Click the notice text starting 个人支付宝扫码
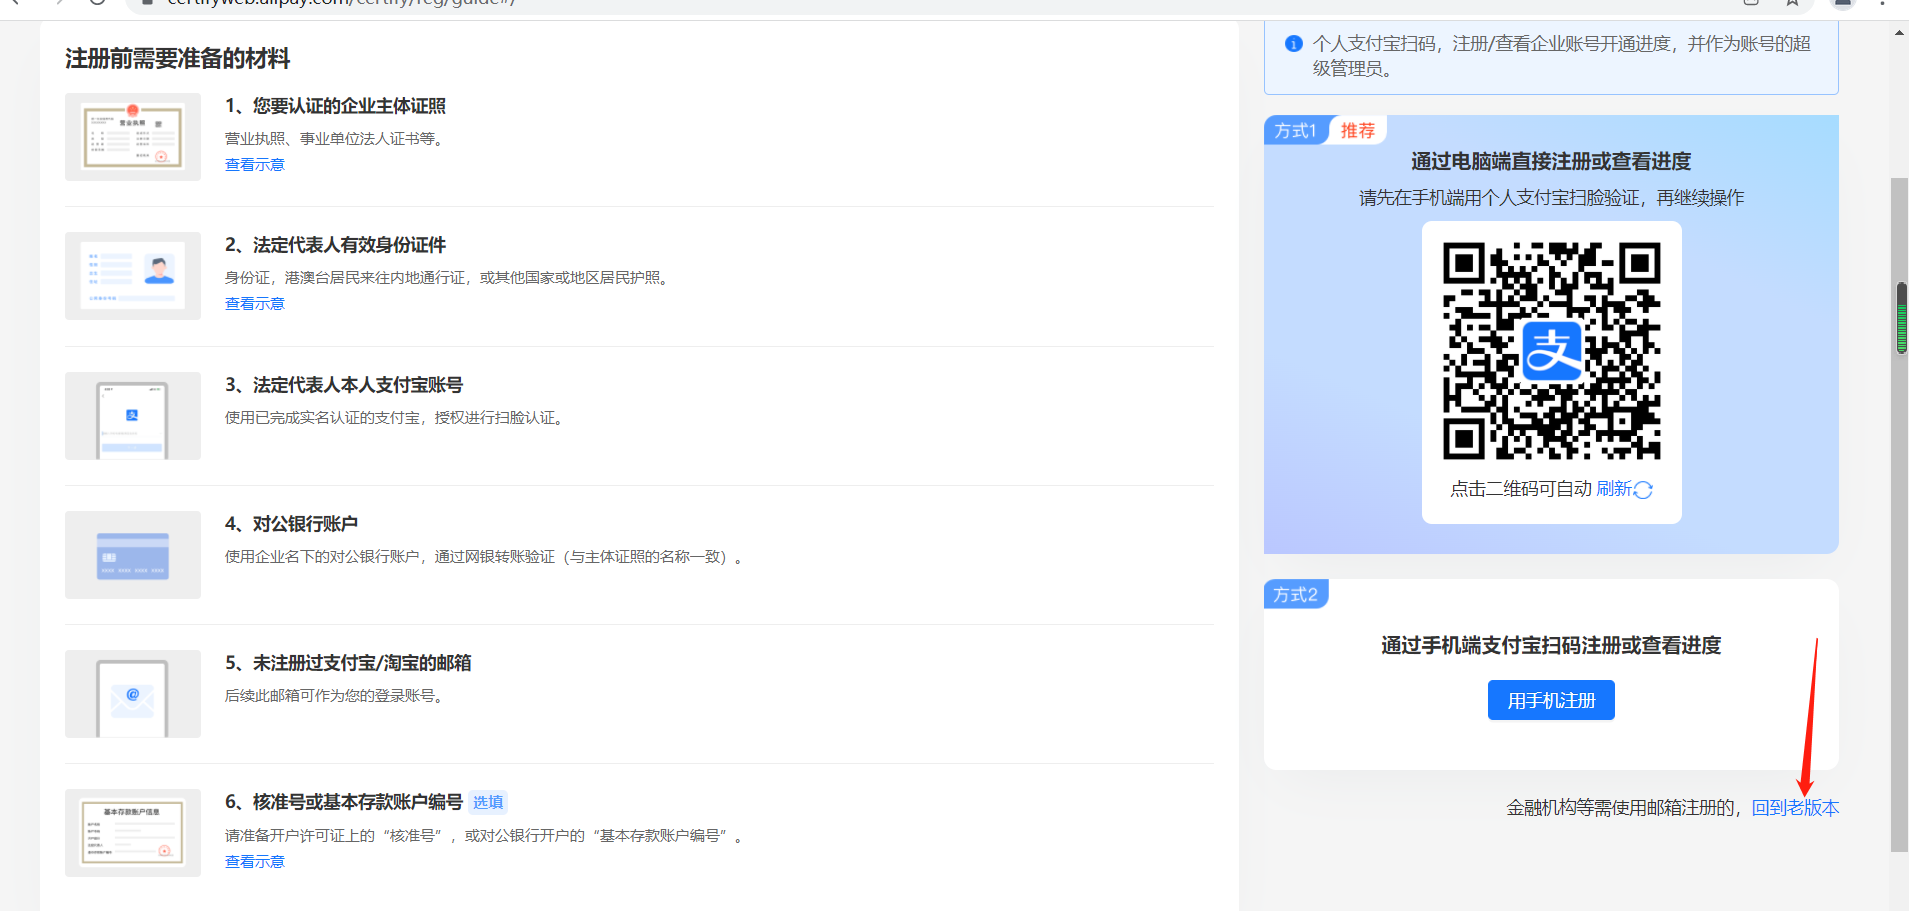This screenshot has height=911, width=1909. tap(1562, 56)
